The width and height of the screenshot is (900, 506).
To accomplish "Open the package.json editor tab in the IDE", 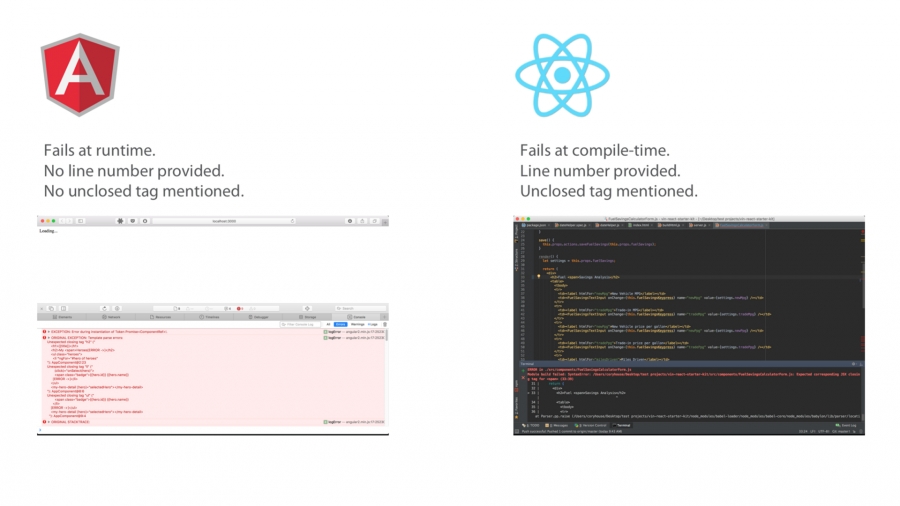I will pyautogui.click(x=536, y=225).
